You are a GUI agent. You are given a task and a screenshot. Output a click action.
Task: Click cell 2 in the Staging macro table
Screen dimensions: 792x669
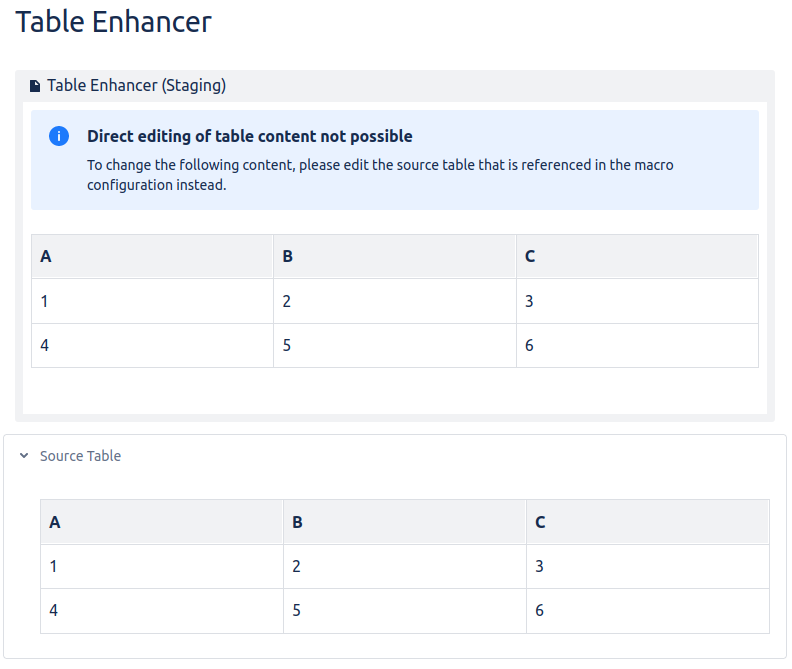tap(287, 301)
